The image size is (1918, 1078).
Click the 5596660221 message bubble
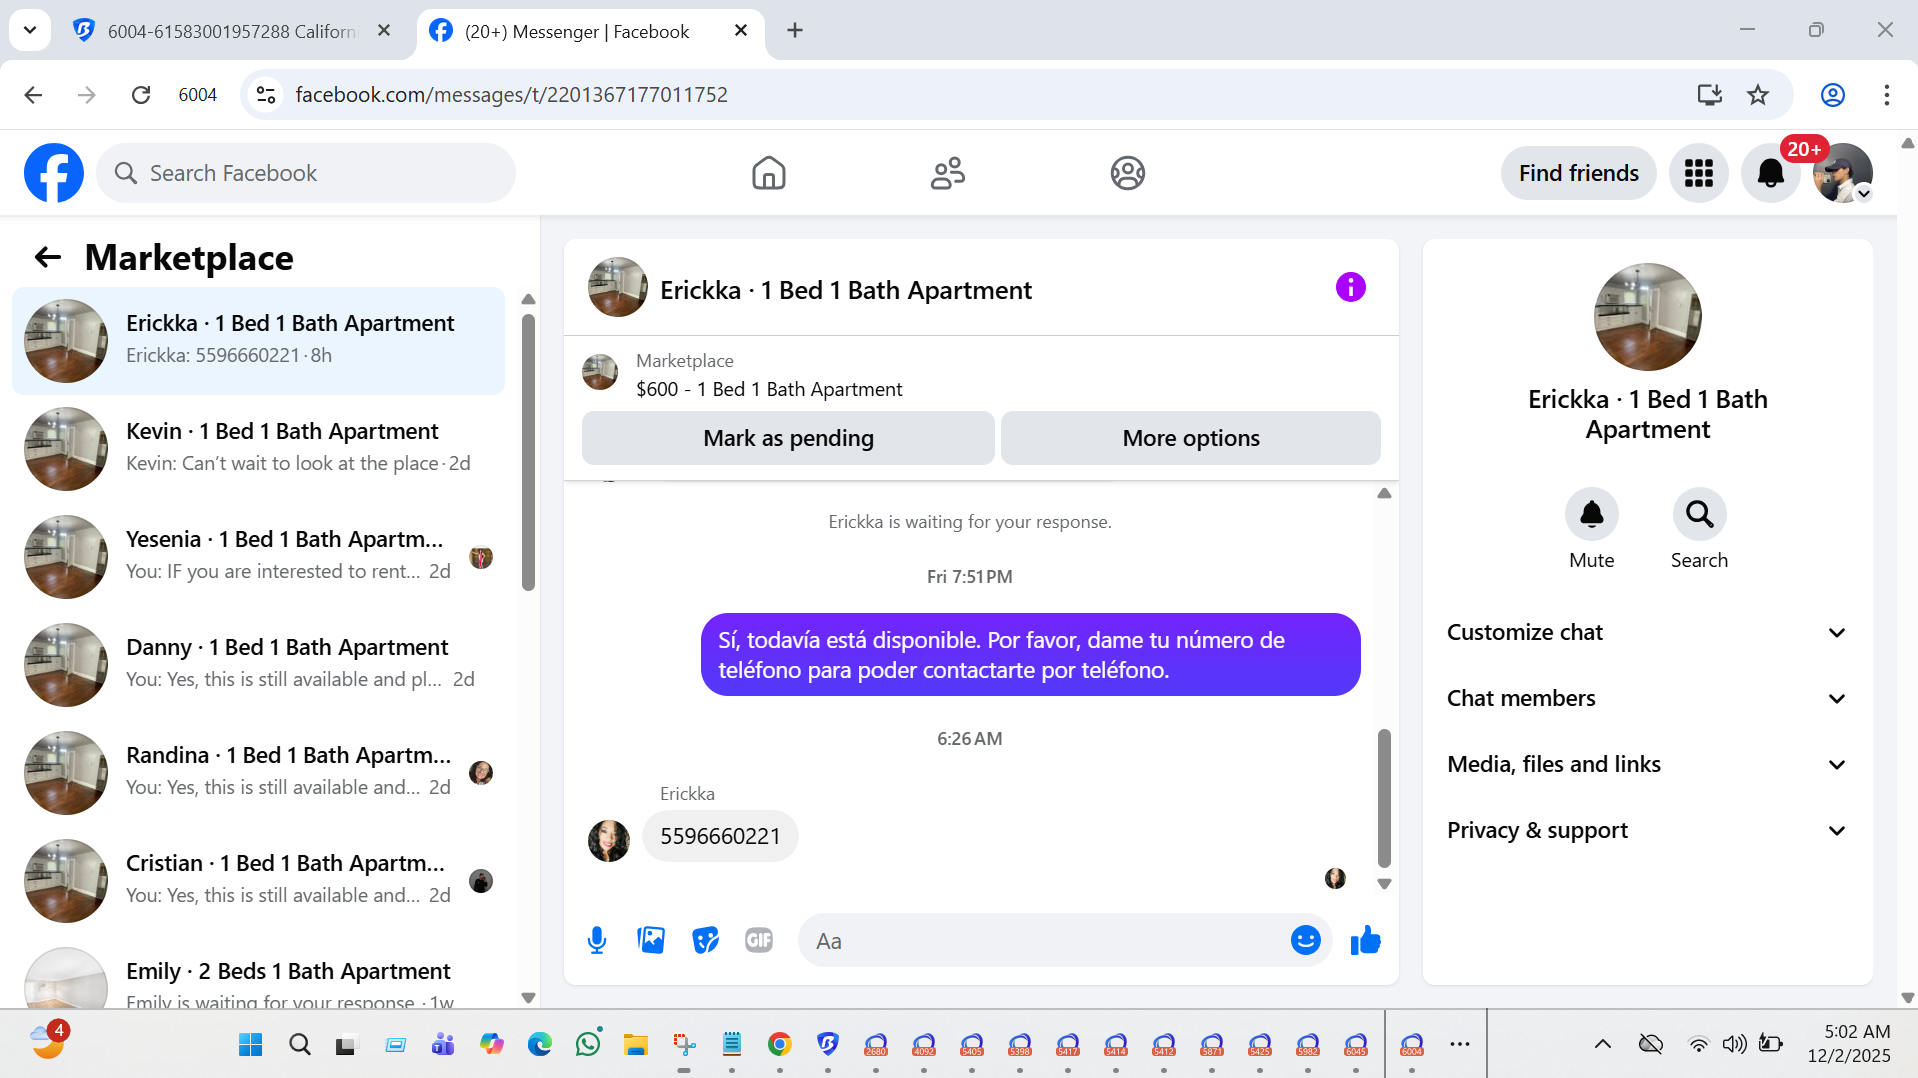tap(720, 836)
